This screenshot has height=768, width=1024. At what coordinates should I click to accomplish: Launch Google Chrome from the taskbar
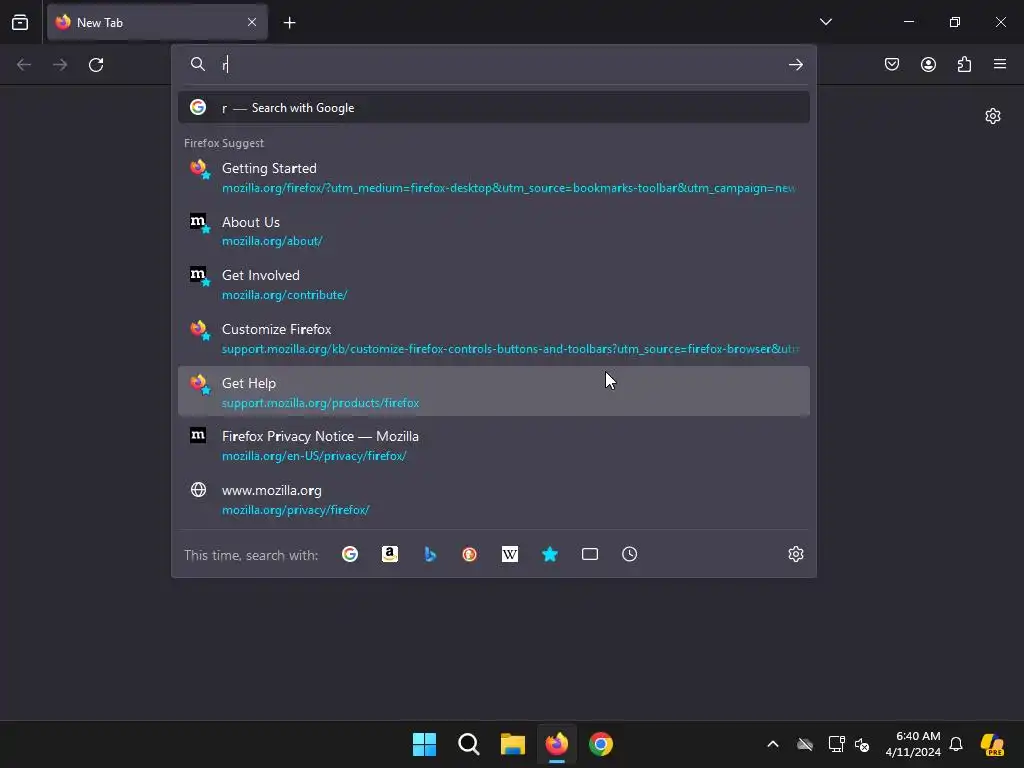[601, 744]
